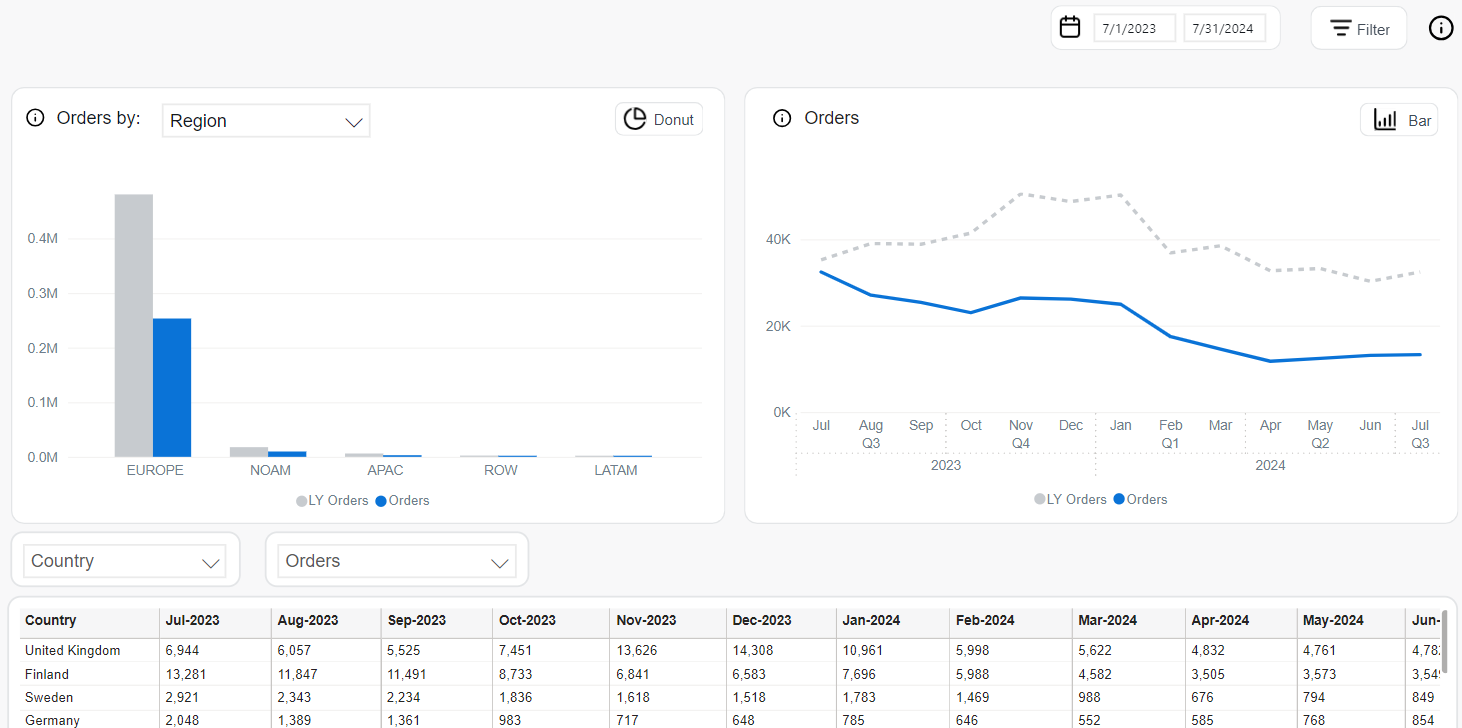Viewport: 1462px width, 728px height.
Task: Click the gray NOAM LY Orders bar
Action: coord(249,452)
